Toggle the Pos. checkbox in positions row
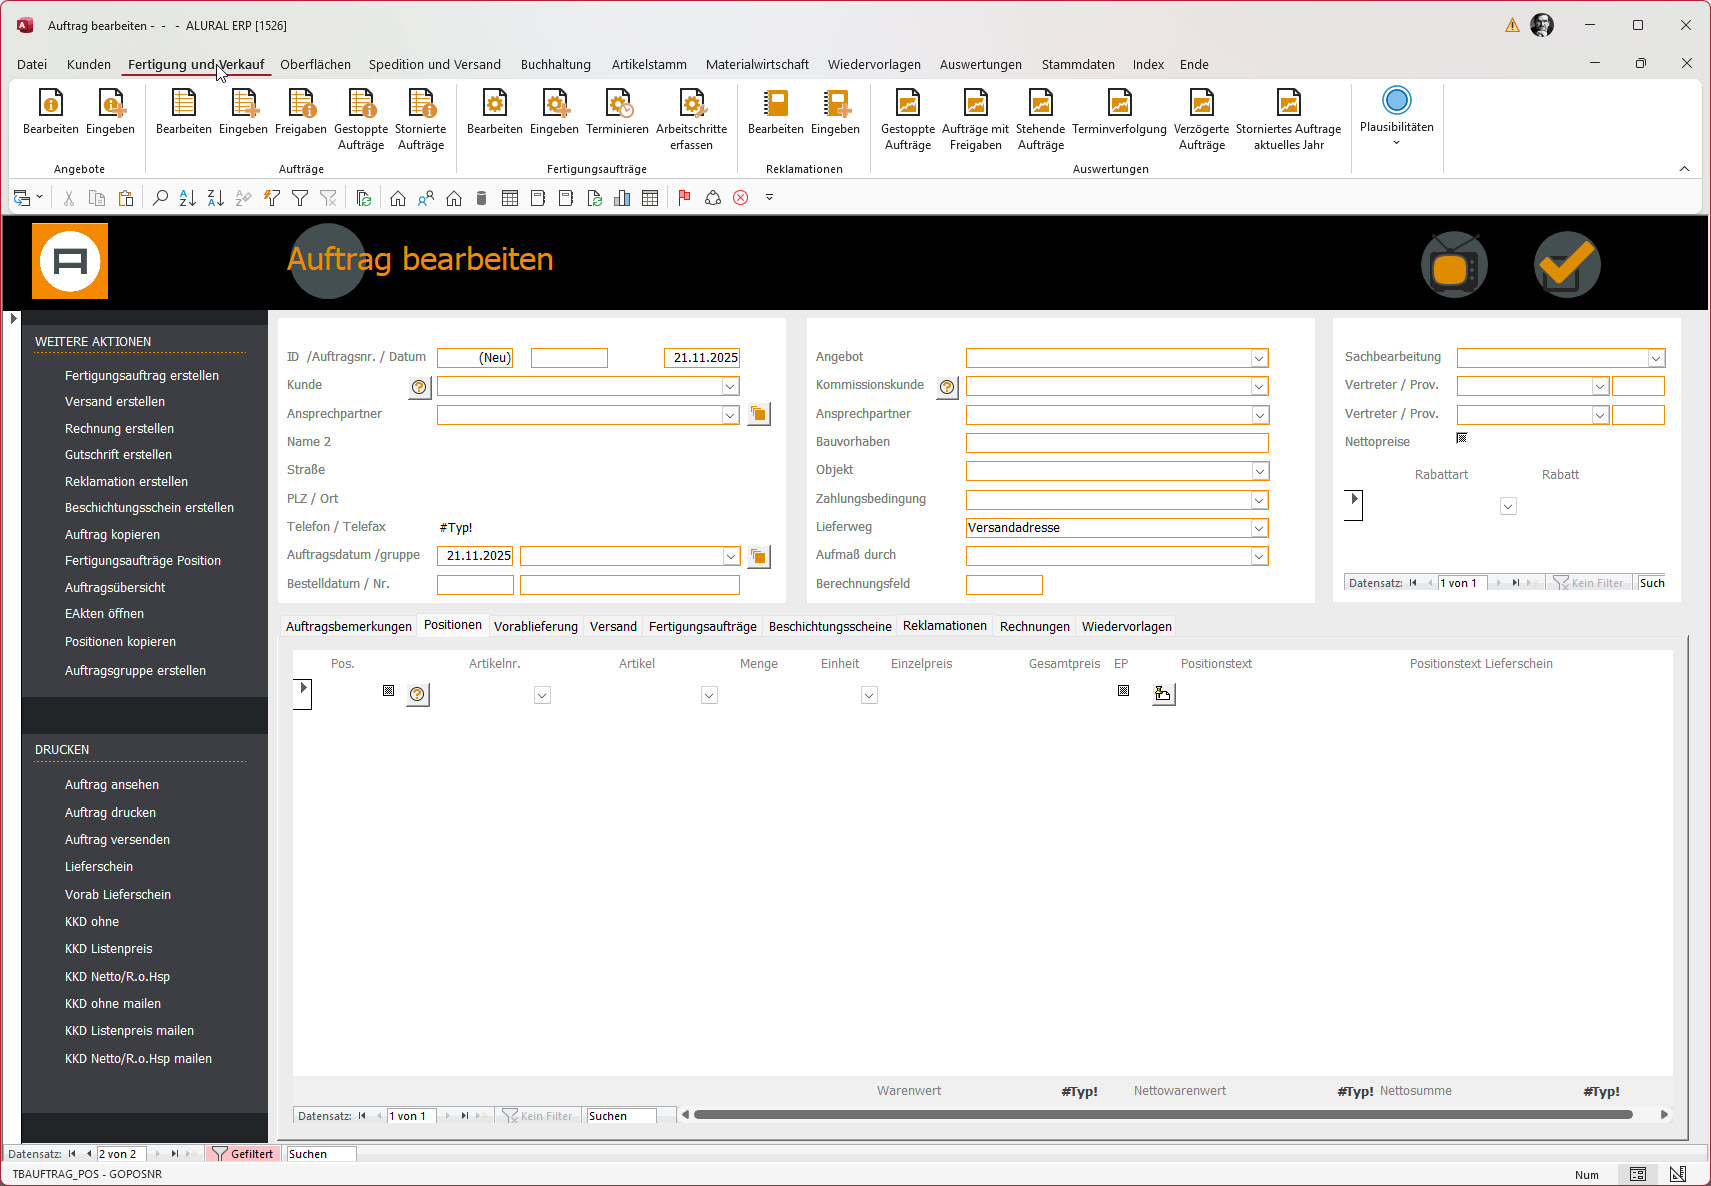This screenshot has width=1711, height=1186. [388, 691]
